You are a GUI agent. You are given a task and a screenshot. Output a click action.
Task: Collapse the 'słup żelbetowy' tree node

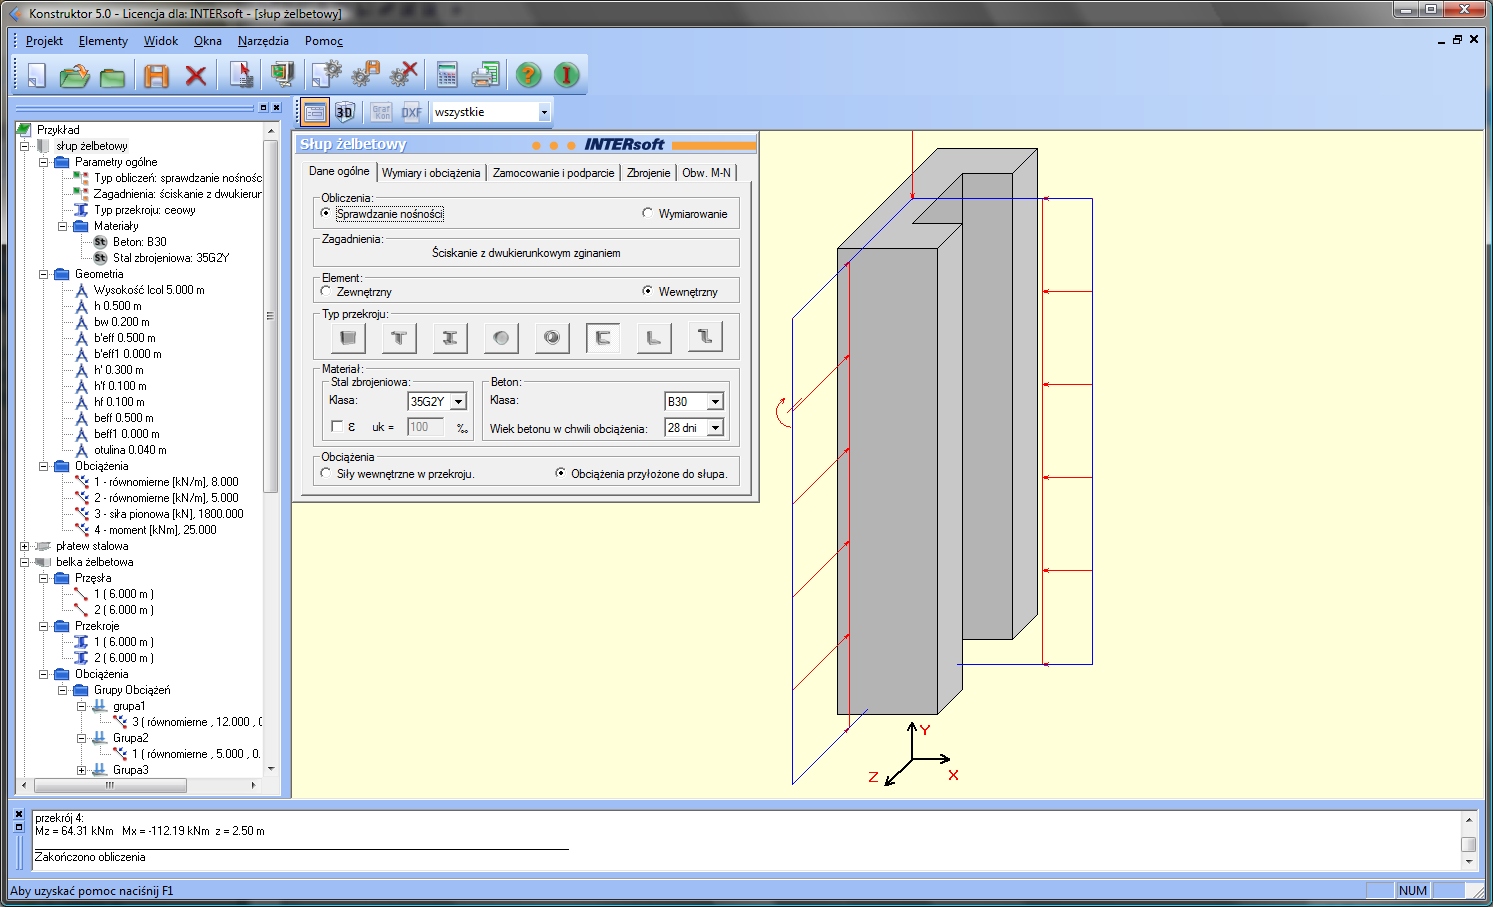coord(25,146)
